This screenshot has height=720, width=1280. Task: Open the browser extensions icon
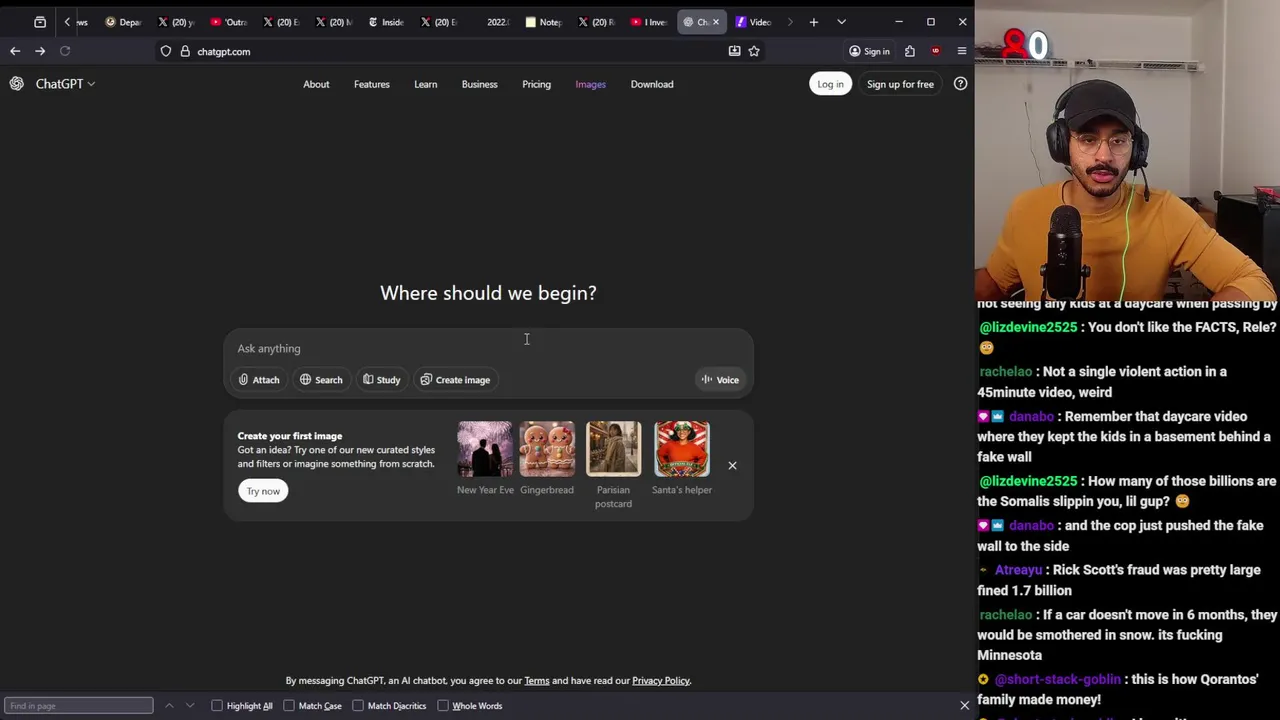click(x=910, y=51)
